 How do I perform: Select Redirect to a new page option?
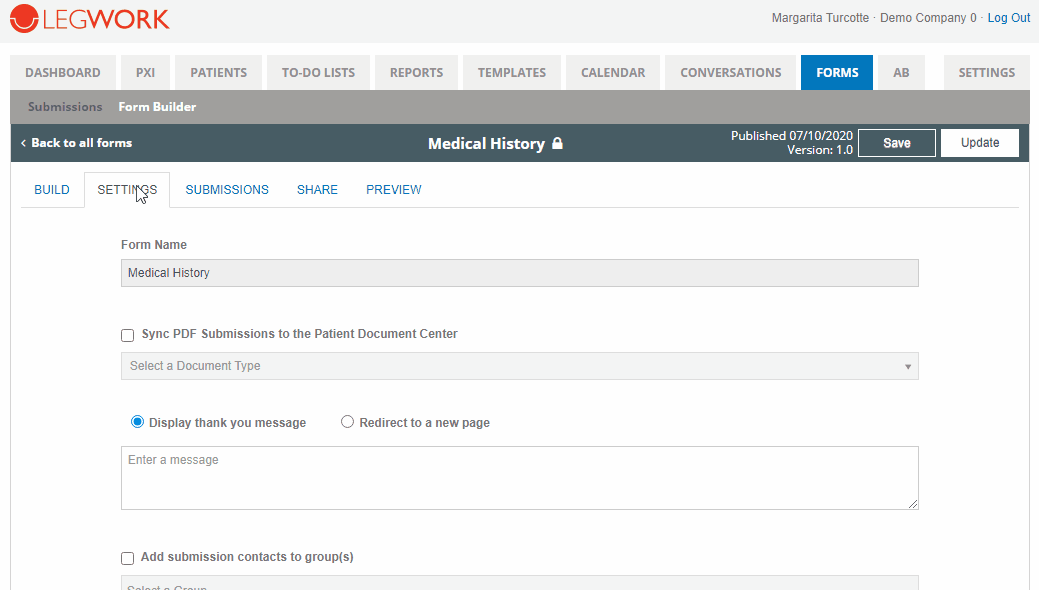(x=348, y=422)
